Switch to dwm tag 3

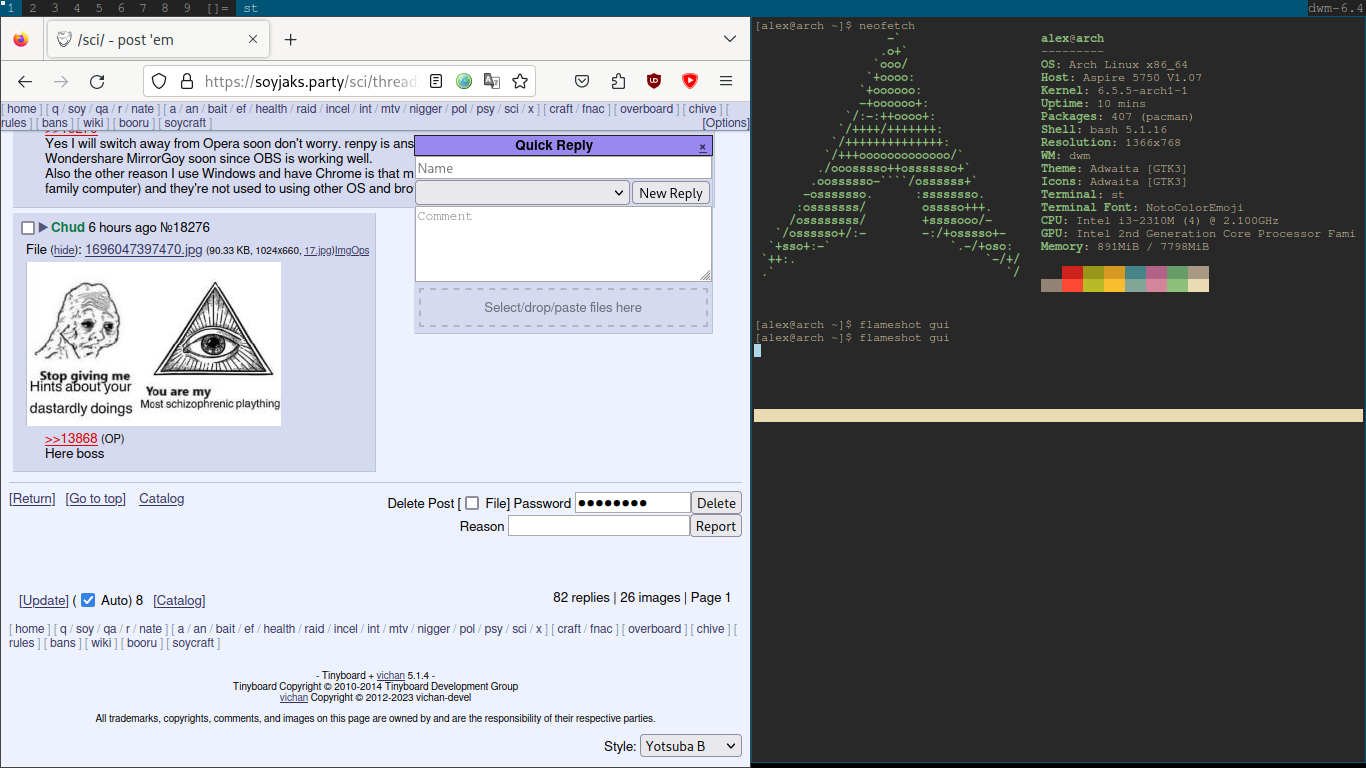pos(55,8)
